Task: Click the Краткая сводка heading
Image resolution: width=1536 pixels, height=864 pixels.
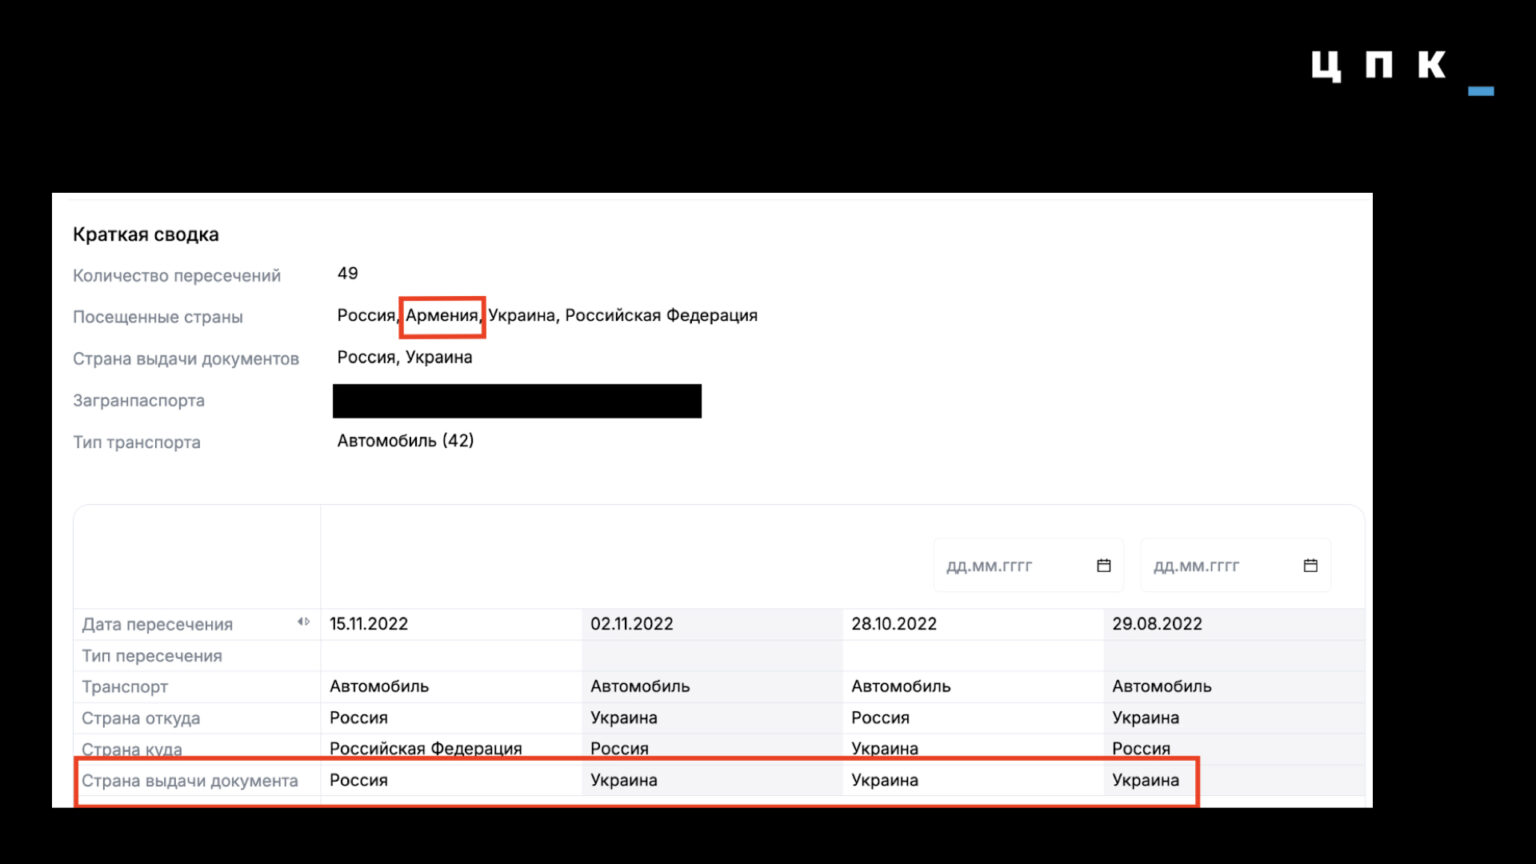Action: [146, 235]
